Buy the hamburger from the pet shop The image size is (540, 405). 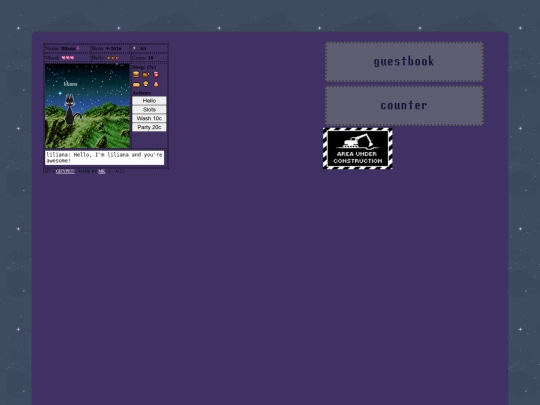point(136,74)
